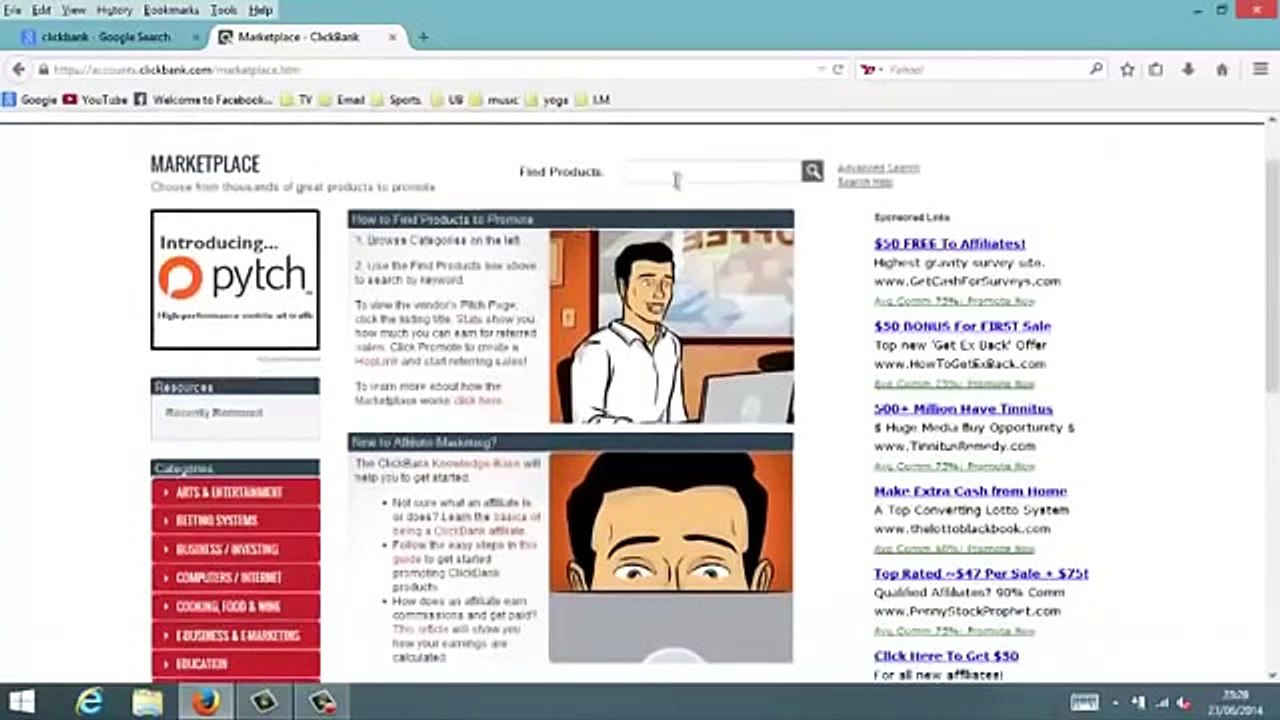The image size is (1280, 720).
Task: Open the US bookmarks folder
Action: pyautogui.click(x=447, y=100)
